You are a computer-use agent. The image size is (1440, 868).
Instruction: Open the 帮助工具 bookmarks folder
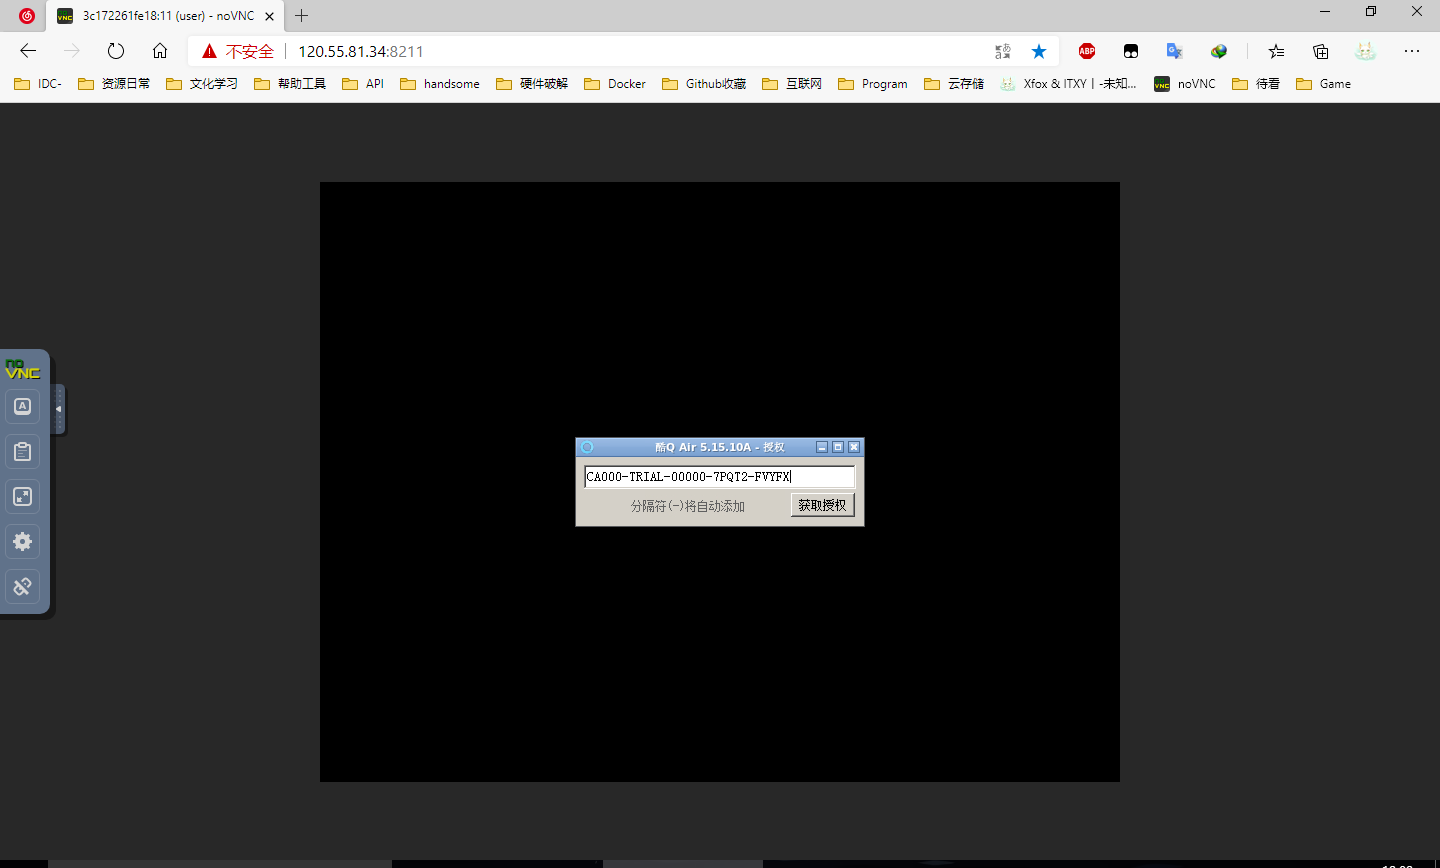tap(290, 84)
